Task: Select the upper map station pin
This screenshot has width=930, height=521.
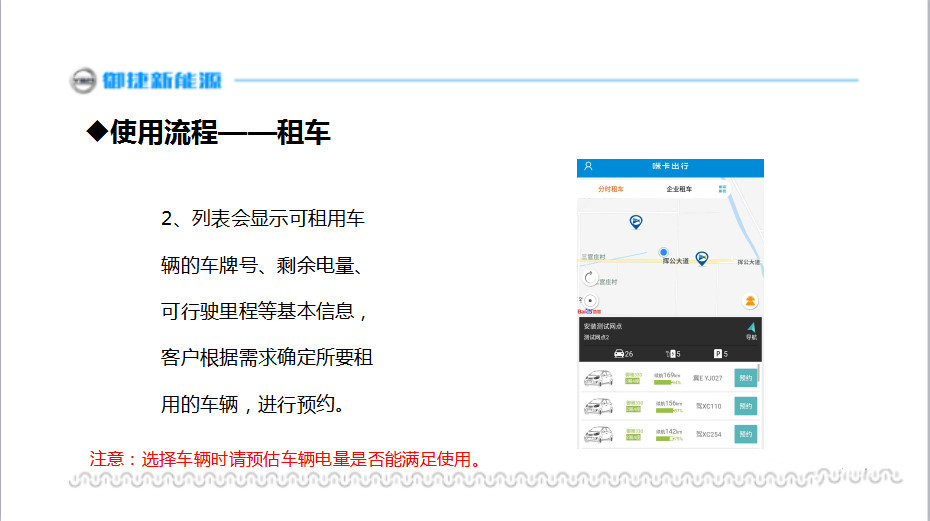Action: (x=636, y=222)
